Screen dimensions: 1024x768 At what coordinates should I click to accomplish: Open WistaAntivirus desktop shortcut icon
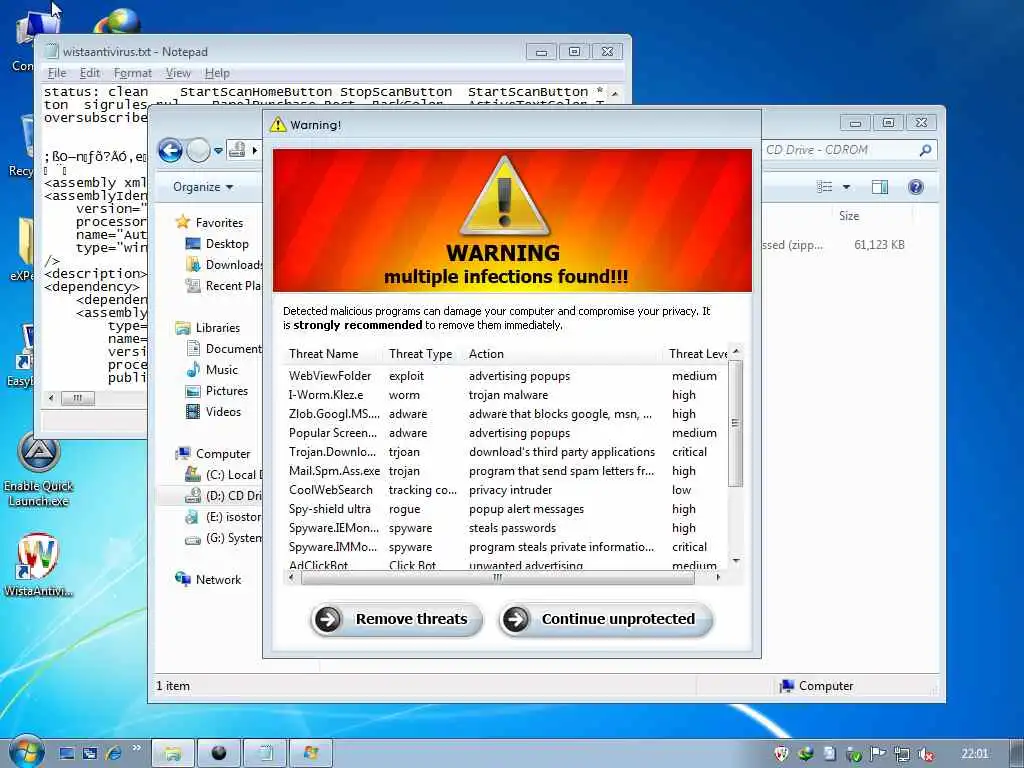coord(38,565)
